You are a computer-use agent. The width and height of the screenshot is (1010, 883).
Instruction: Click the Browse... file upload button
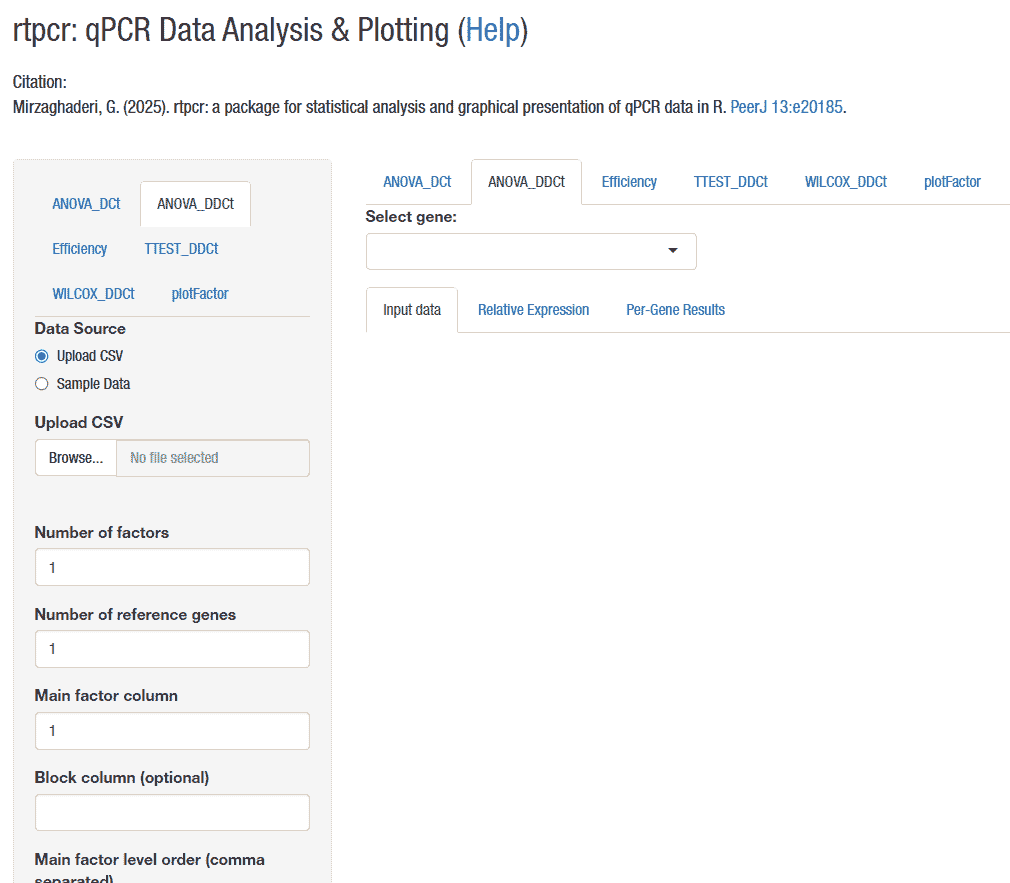(x=76, y=458)
